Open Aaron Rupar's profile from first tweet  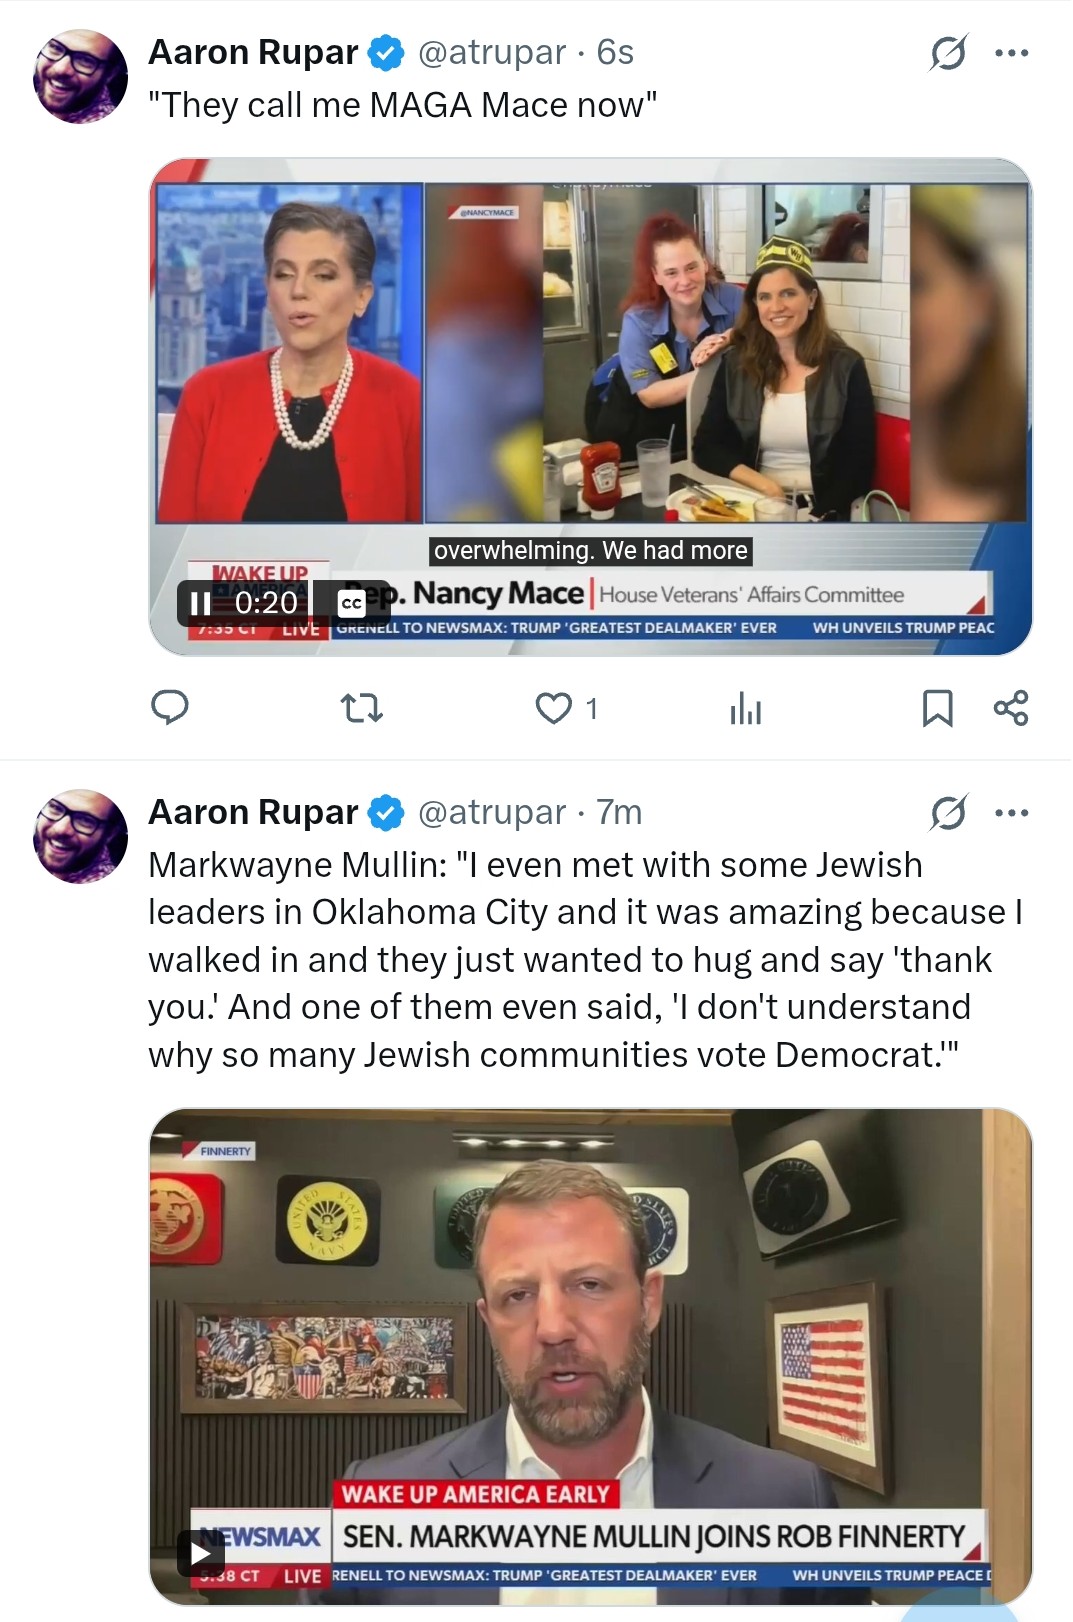point(253,52)
